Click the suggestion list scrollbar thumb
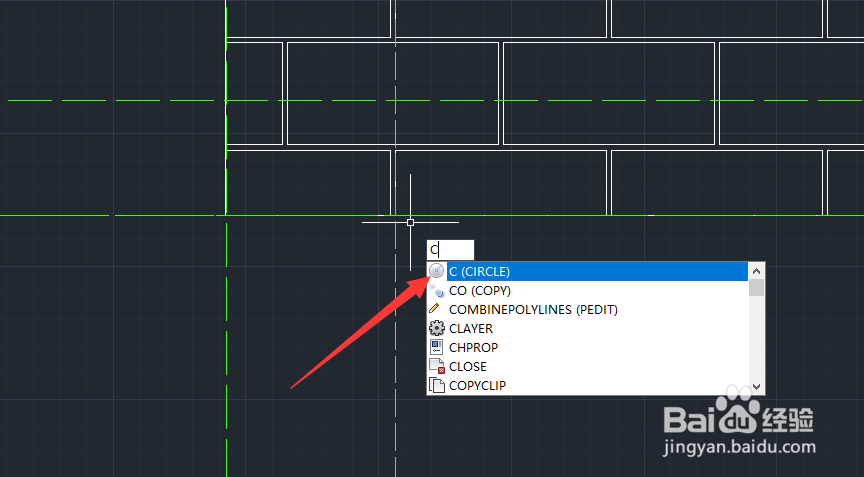The height and width of the screenshot is (477, 864). coord(757,288)
